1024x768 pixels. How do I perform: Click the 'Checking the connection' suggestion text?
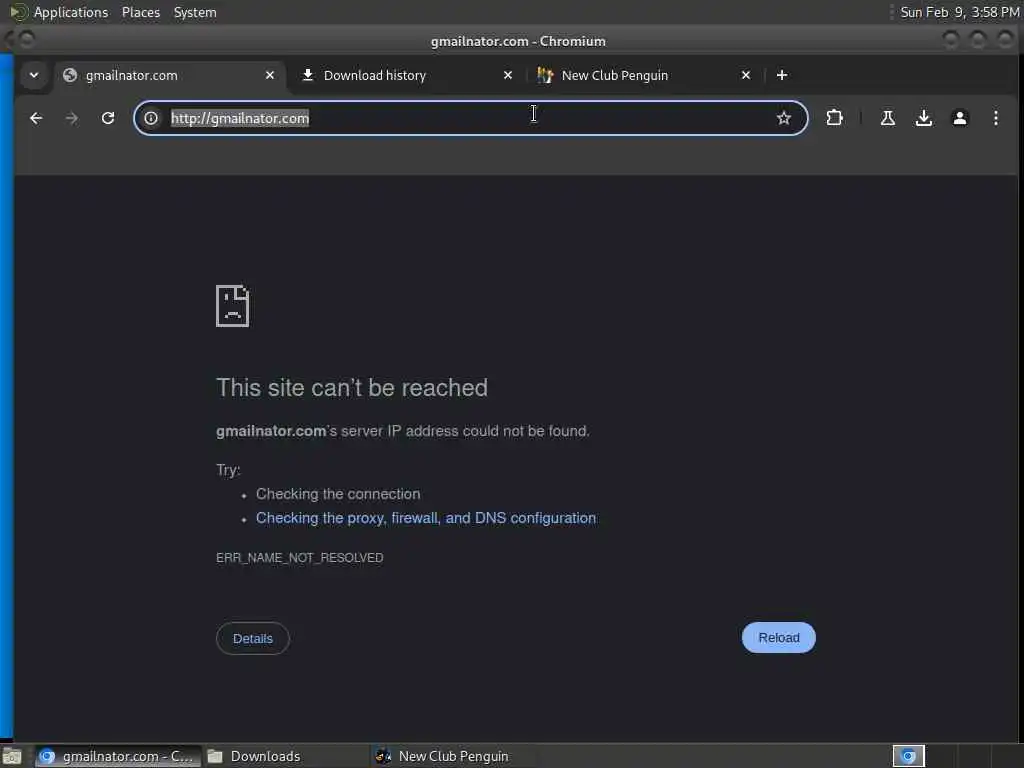click(x=338, y=494)
